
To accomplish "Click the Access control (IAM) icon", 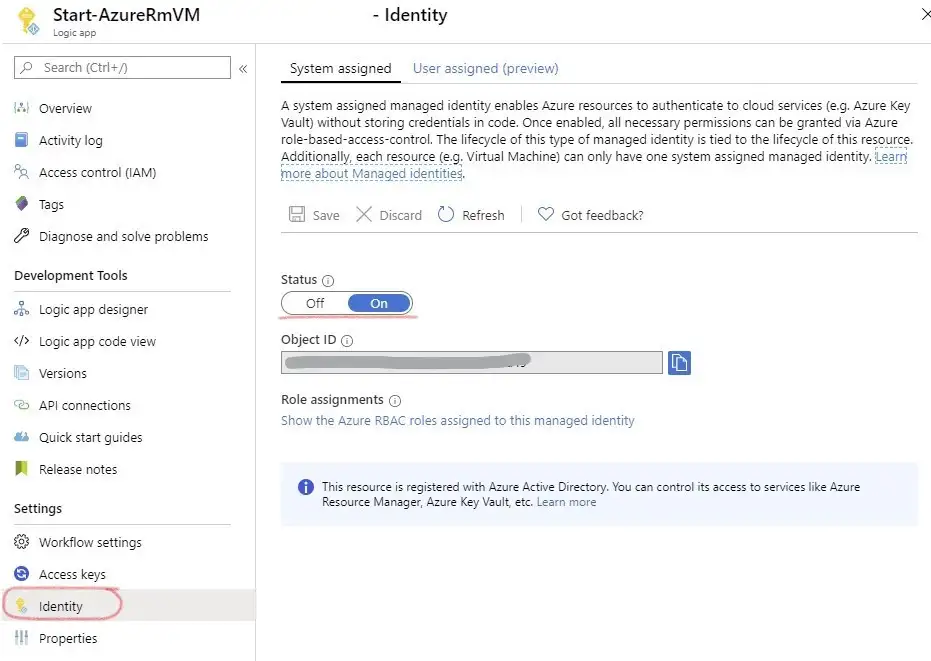I will pyautogui.click(x=21, y=172).
